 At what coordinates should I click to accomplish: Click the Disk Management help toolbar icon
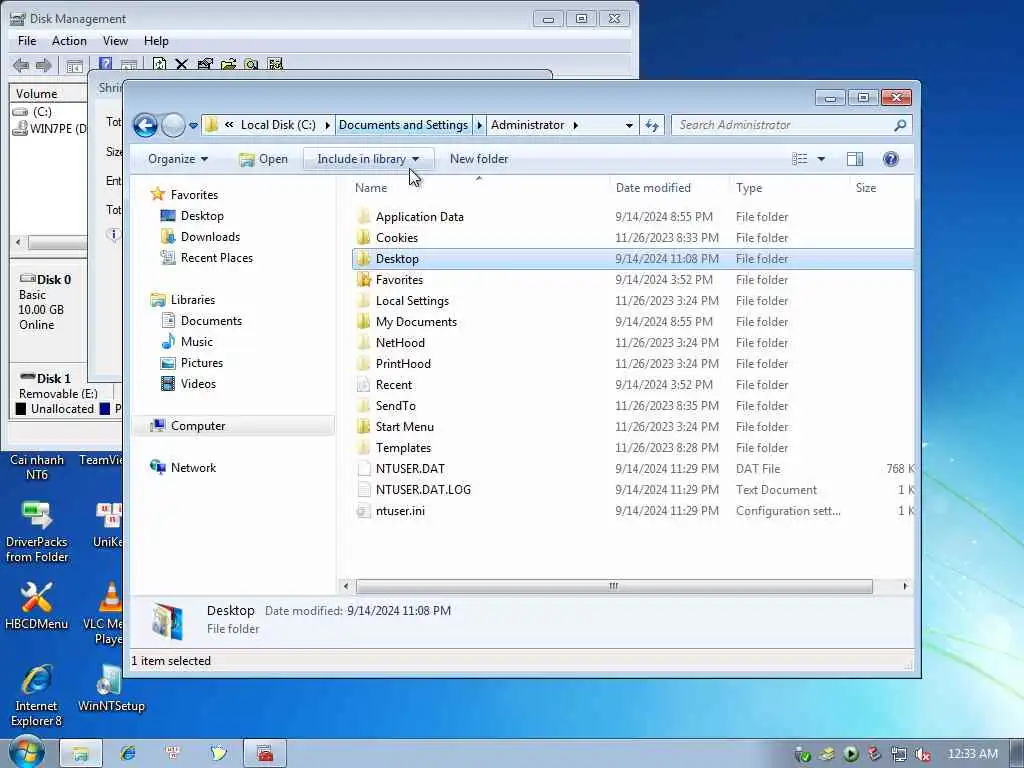click(x=105, y=64)
